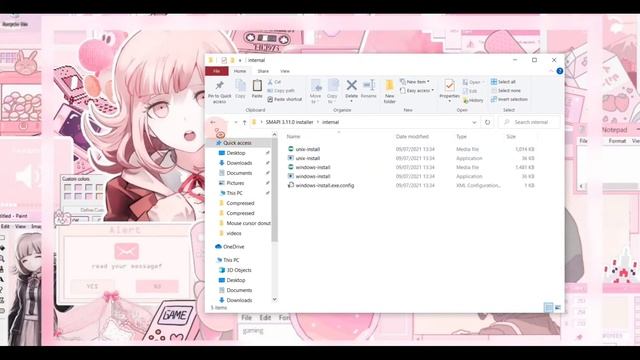This screenshot has width=640, height=360.
Task: Open pinned Documents under Quick access
Action: [x=239, y=173]
